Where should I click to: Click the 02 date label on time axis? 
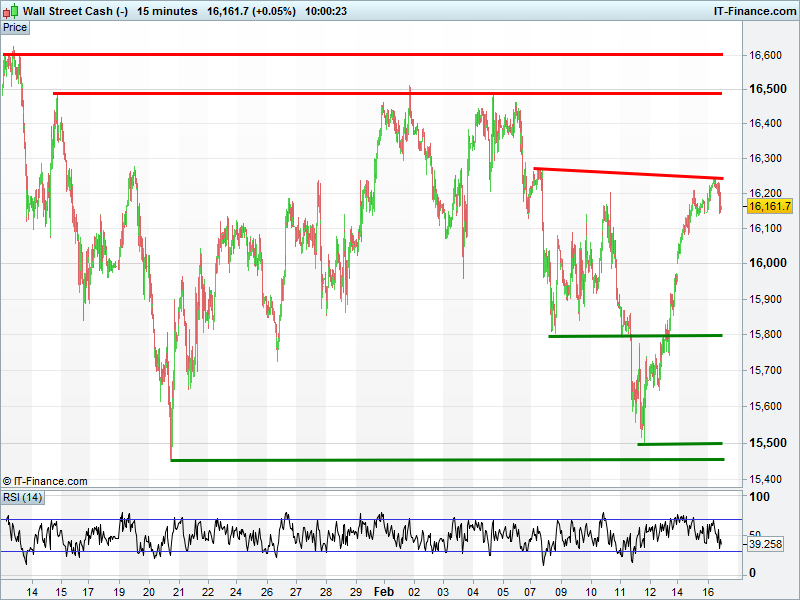tap(414, 592)
